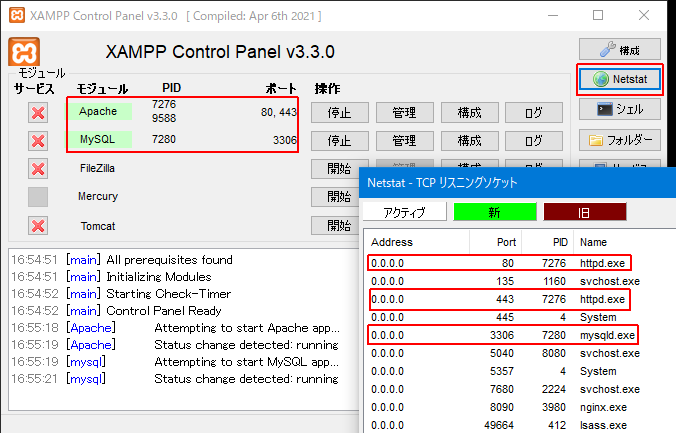
Task: Start Mercury with 開始 button
Action: (335, 197)
